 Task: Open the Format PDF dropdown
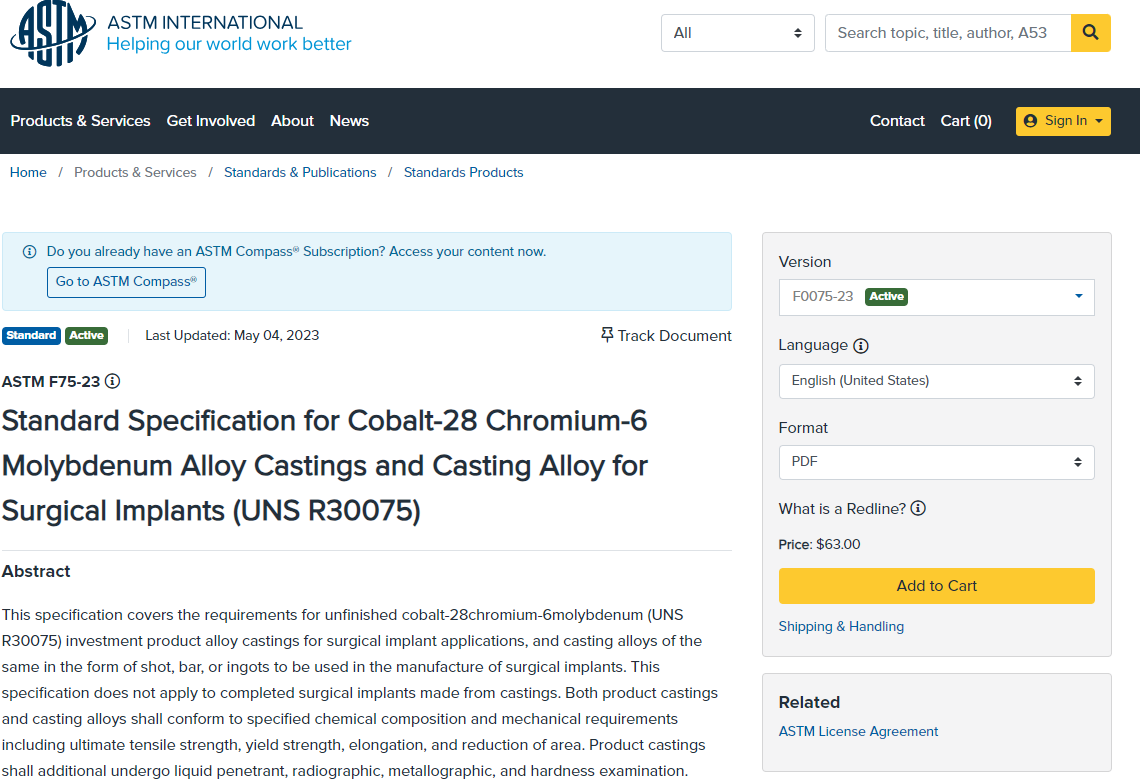[x=936, y=462]
